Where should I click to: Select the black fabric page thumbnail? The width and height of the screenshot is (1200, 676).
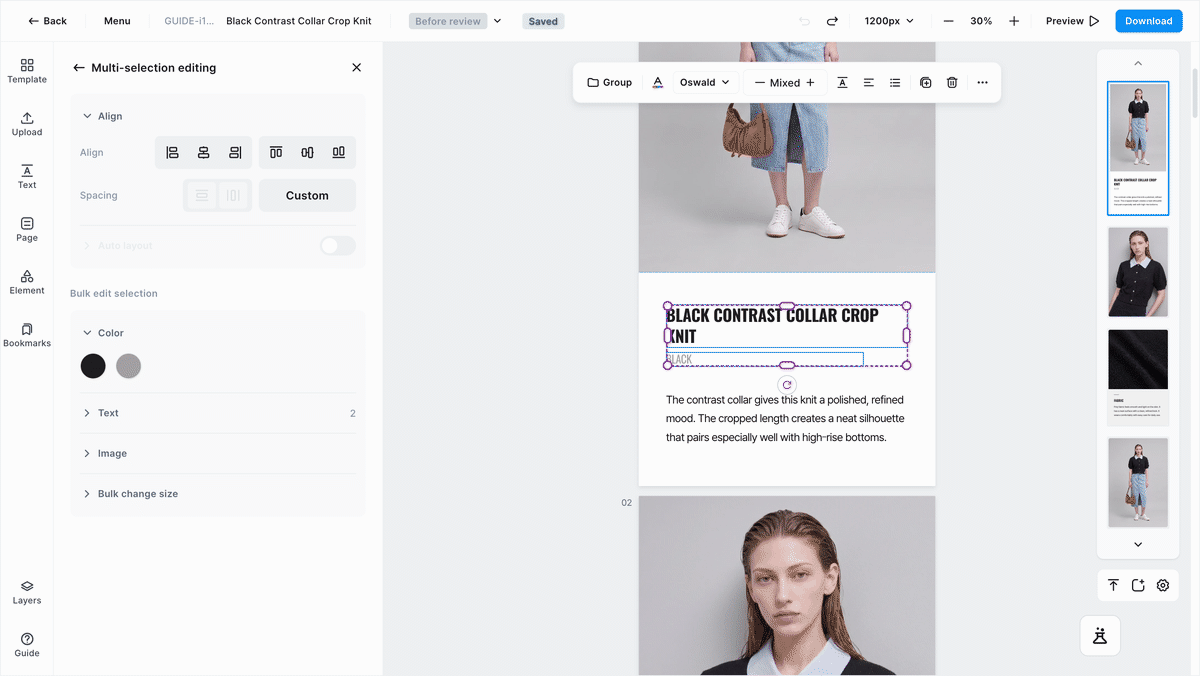click(x=1138, y=377)
